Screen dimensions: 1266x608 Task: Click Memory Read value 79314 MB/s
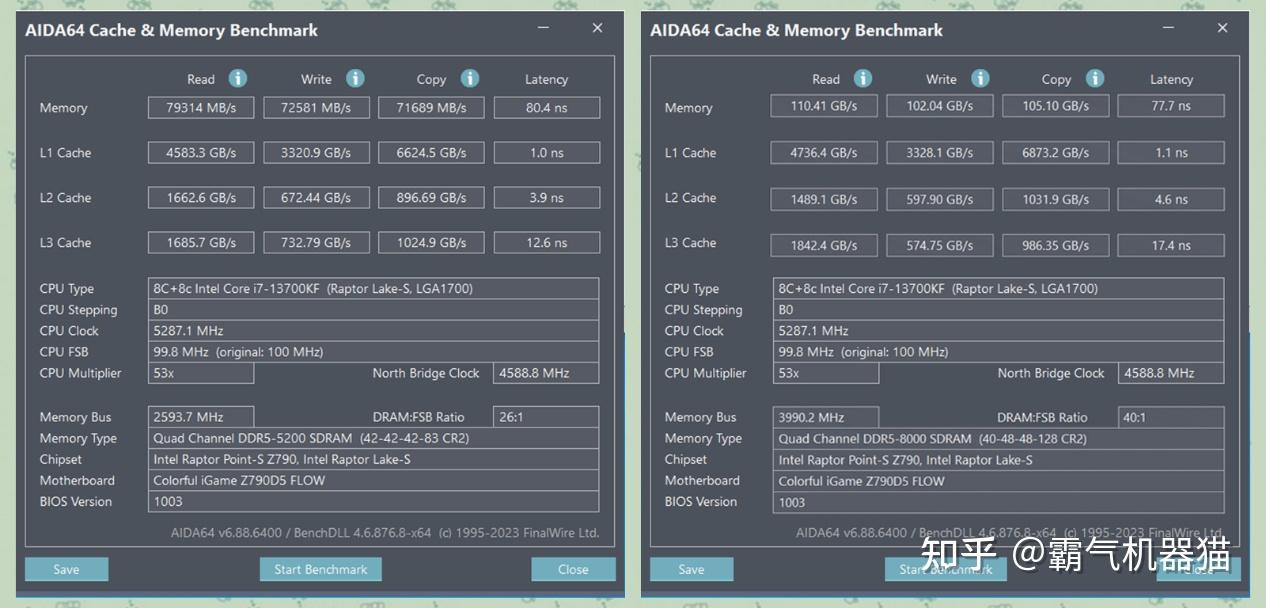tap(201, 107)
